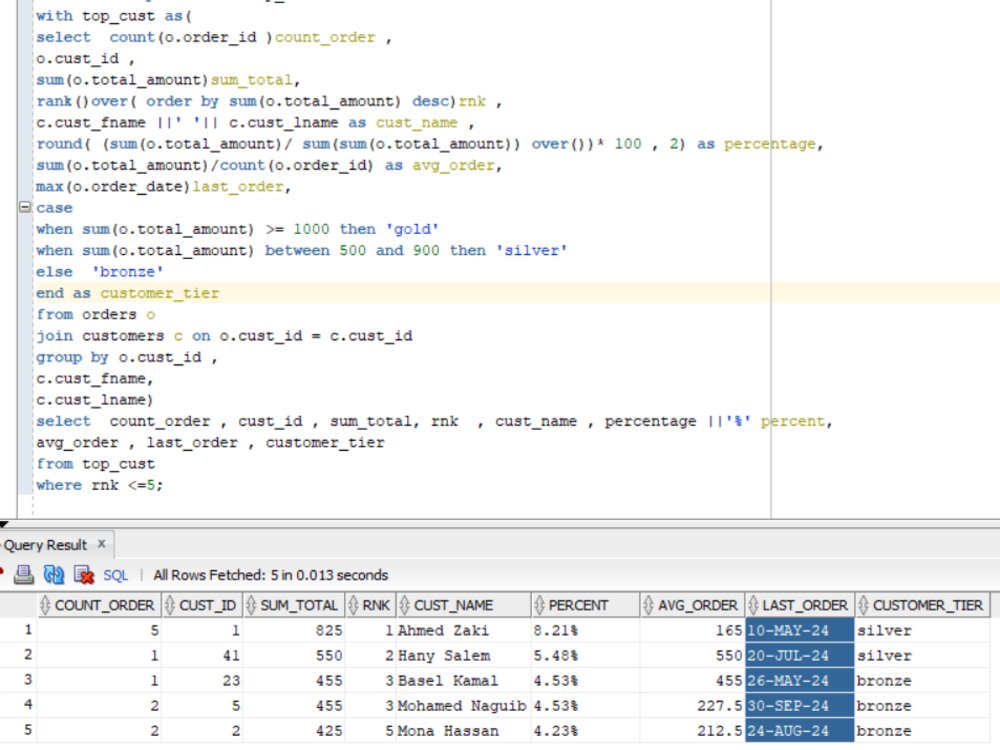Sort by the CUST_ID column header
This screenshot has height=750, width=1000.
[x=202, y=605]
